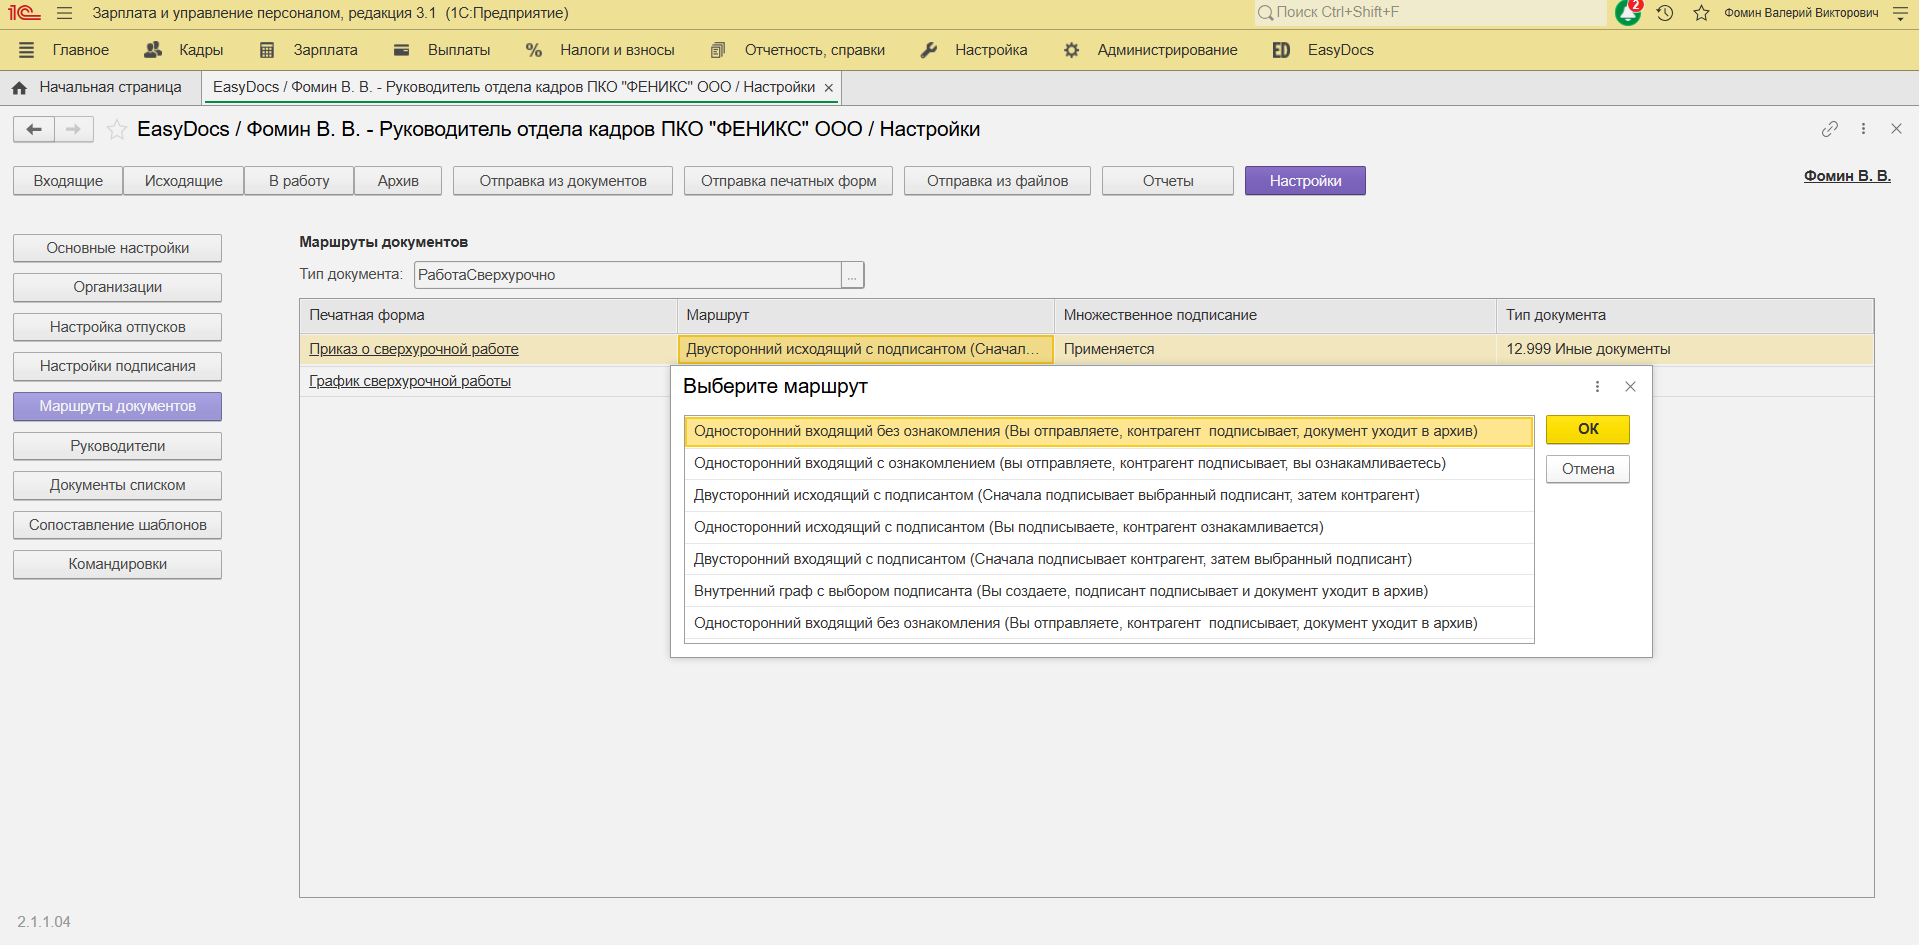The width and height of the screenshot is (1919, 945).
Task: Open dialog's three-dot more options
Action: (x=1597, y=387)
